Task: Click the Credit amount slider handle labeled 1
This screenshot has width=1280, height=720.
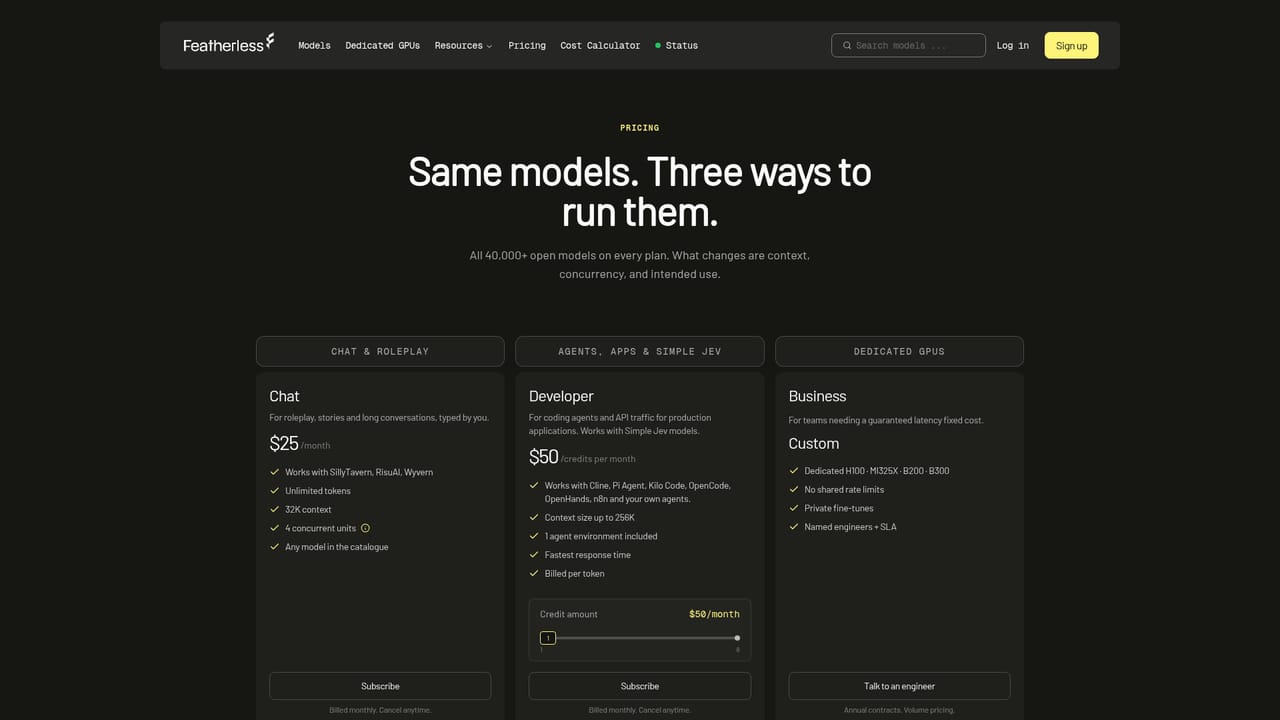Action: [548, 638]
